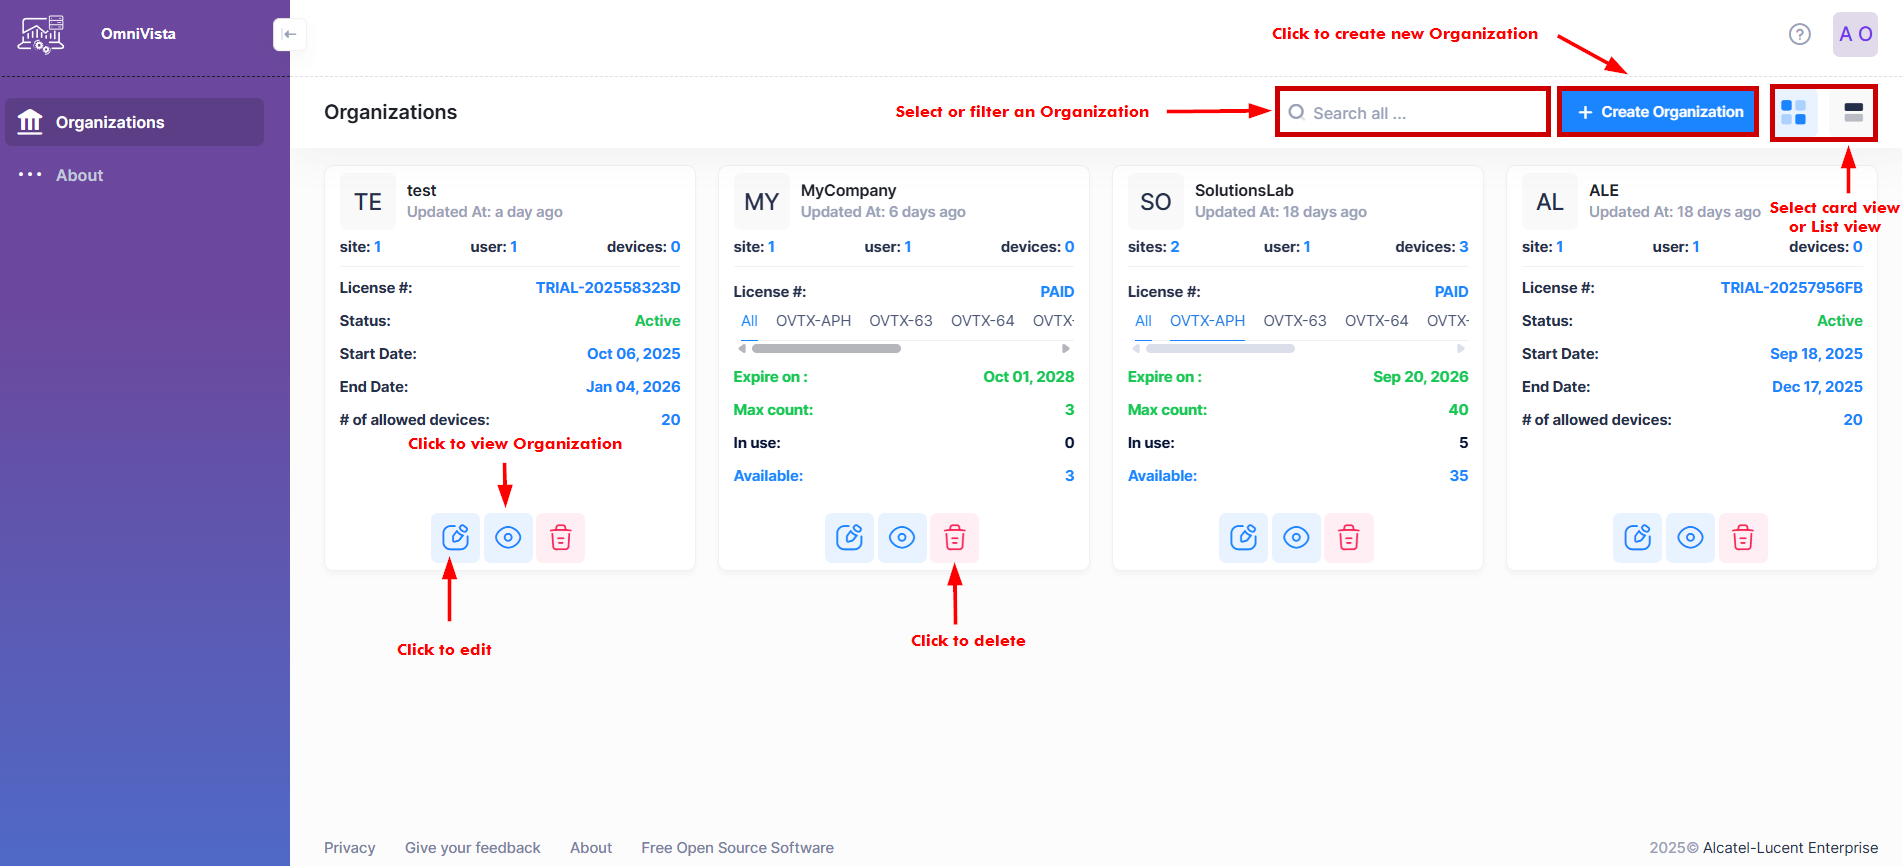
Task: Open the AO user avatar menu
Action: [1855, 34]
